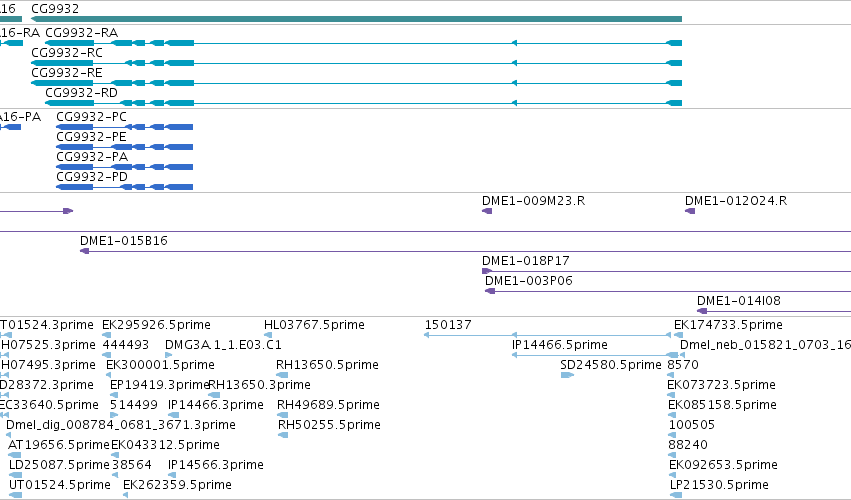This screenshot has width=851, height=500.
Task: Click the IP14566.3prime label
Action: [x=215, y=465]
